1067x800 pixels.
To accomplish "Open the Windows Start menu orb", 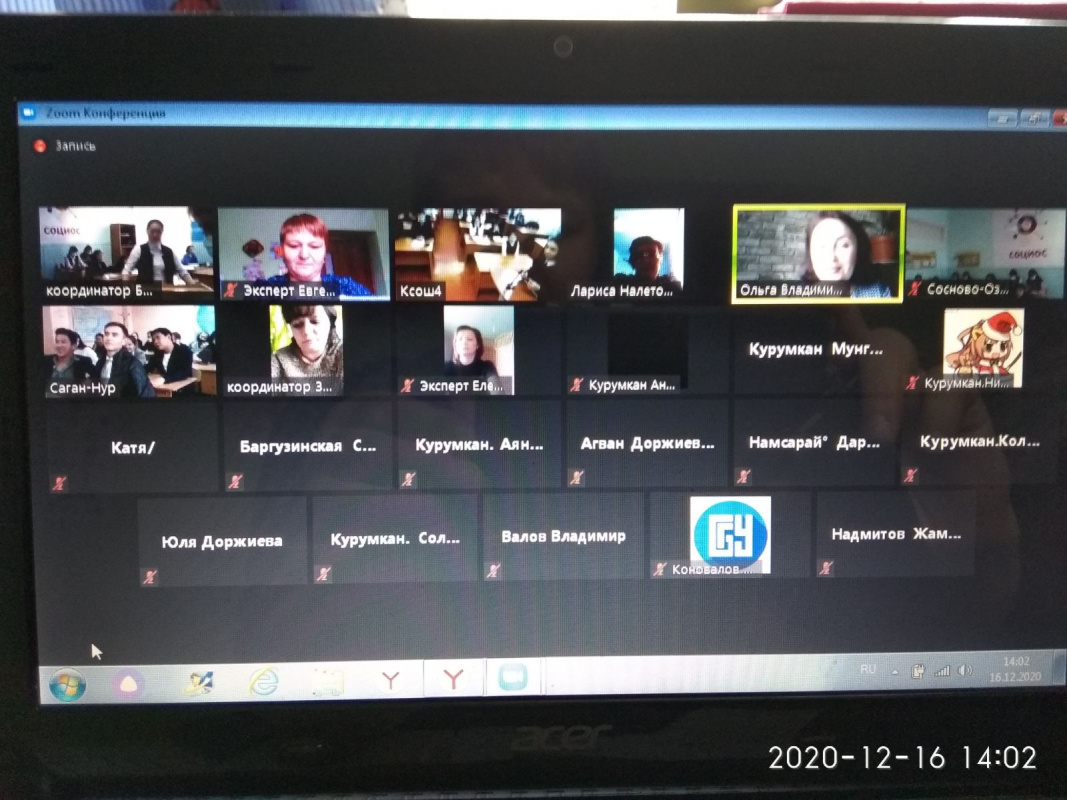I will [67, 684].
